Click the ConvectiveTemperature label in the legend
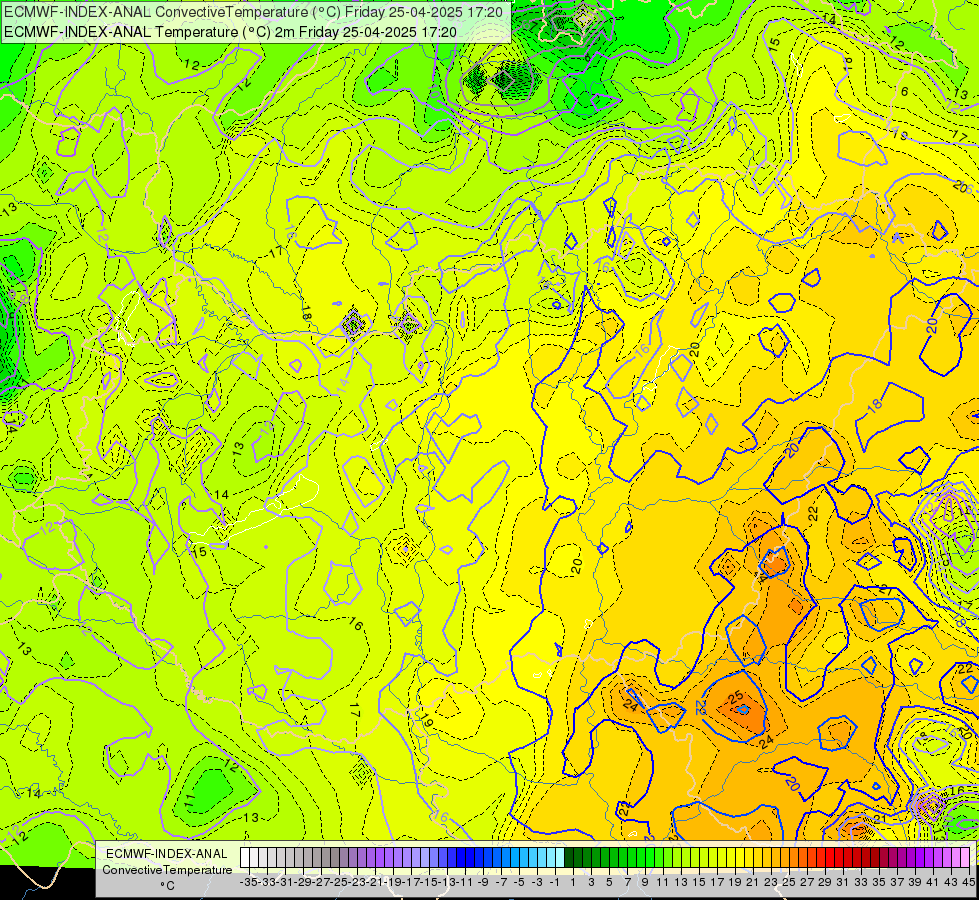 click(x=167, y=870)
